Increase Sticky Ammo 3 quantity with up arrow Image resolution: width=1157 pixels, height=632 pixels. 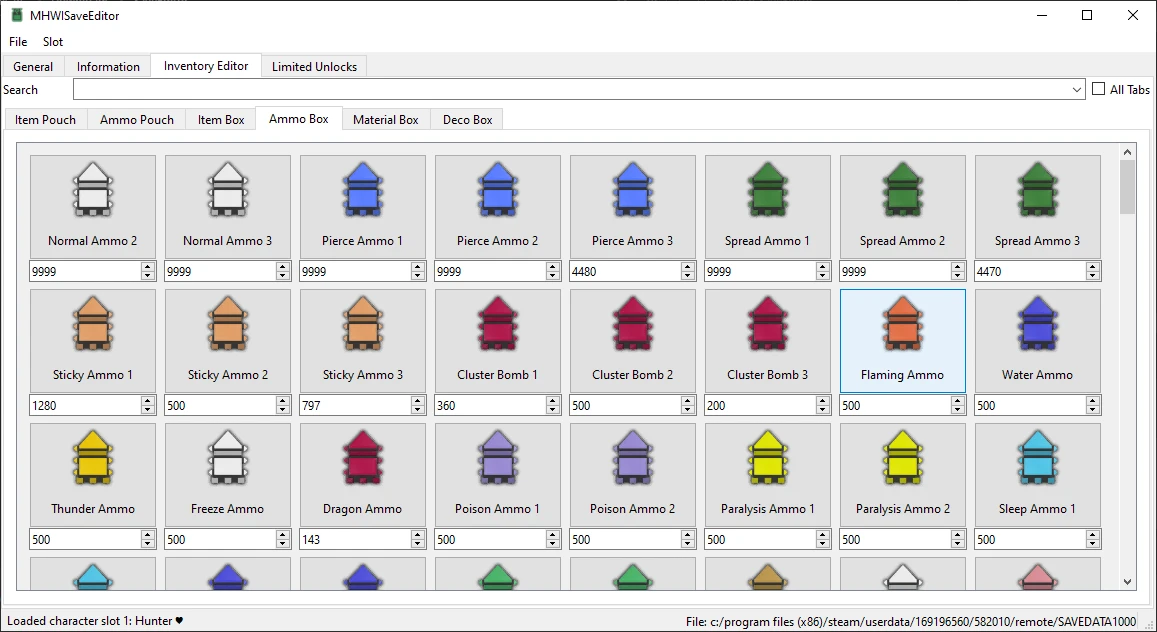click(x=418, y=401)
